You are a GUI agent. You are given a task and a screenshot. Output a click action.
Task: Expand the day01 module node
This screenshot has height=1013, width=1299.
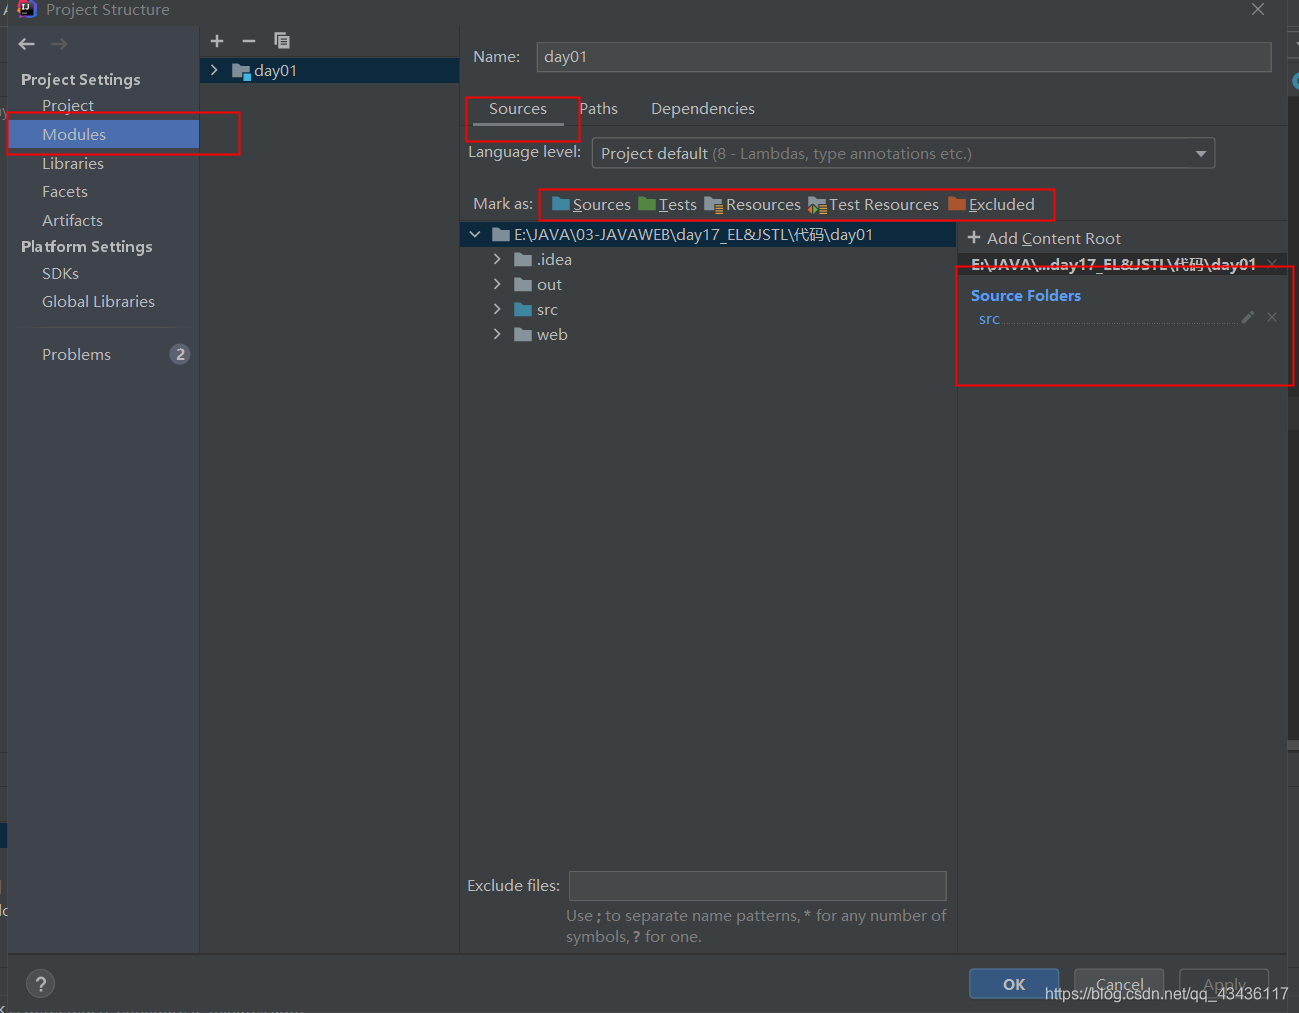point(214,70)
